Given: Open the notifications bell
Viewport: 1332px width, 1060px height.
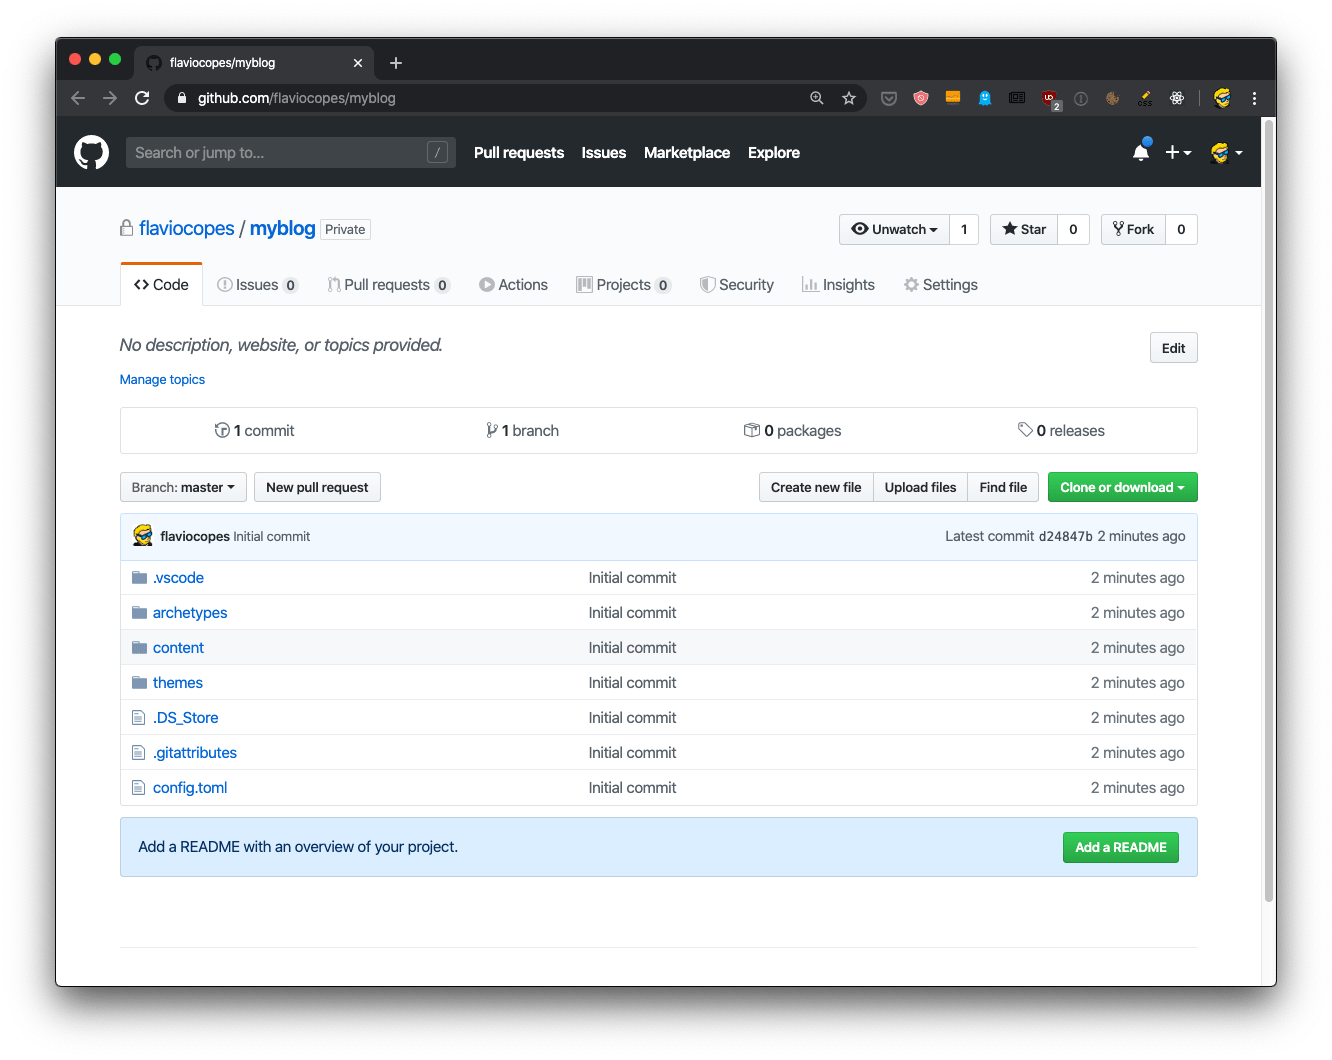Looking at the screenshot, I should coord(1140,153).
